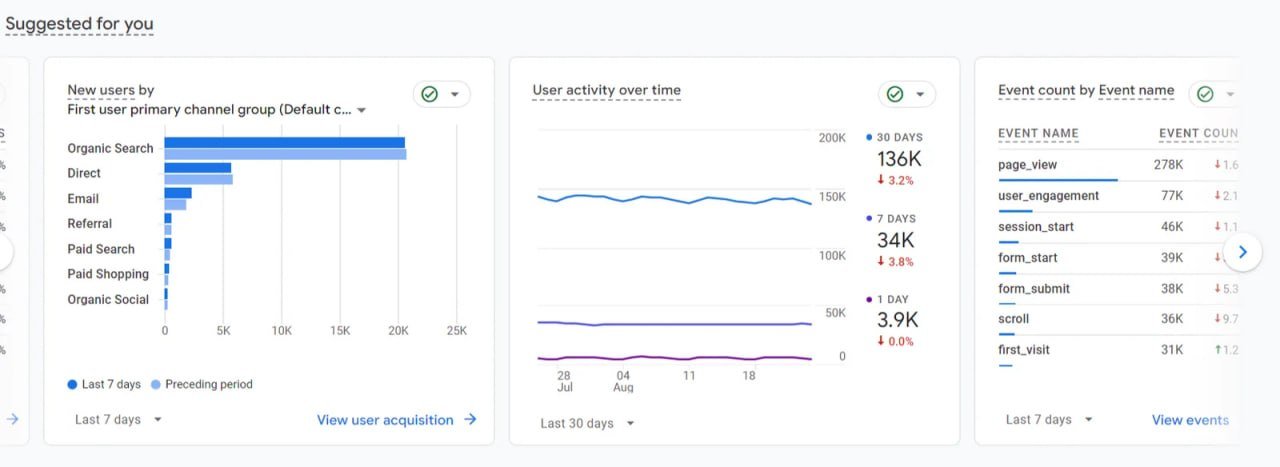1280x467 pixels.
Task: Click the next-card carousel arrow button
Action: tap(1243, 252)
